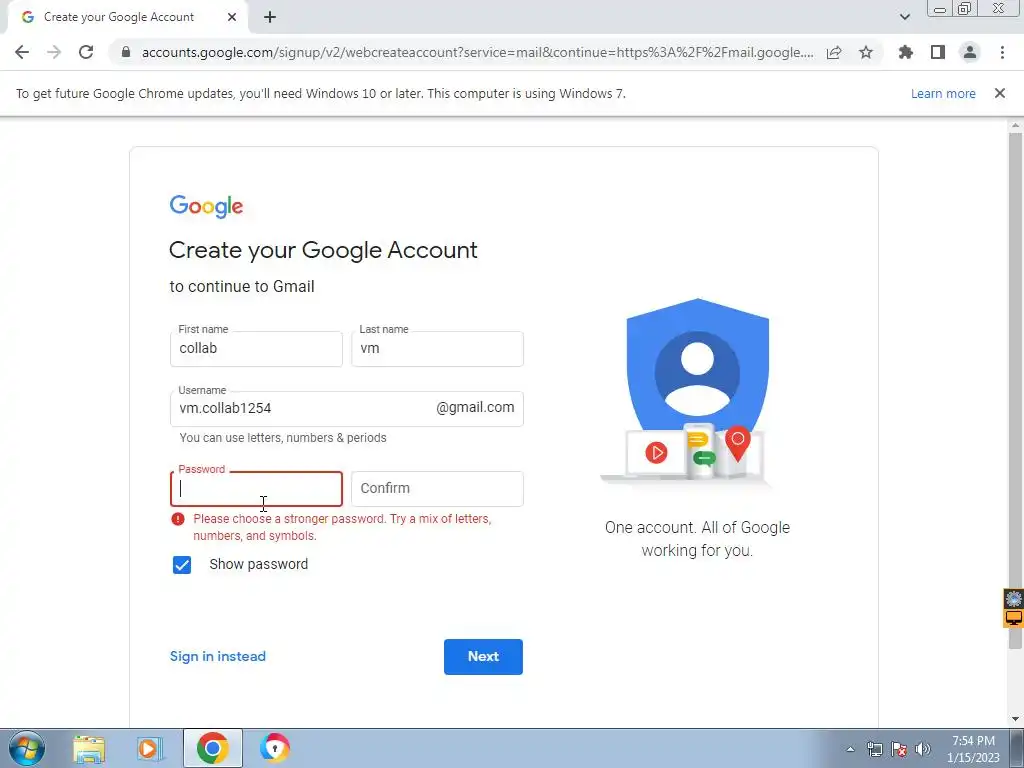Click the Google logo
Viewport: 1024px width, 768px height.
206,206
